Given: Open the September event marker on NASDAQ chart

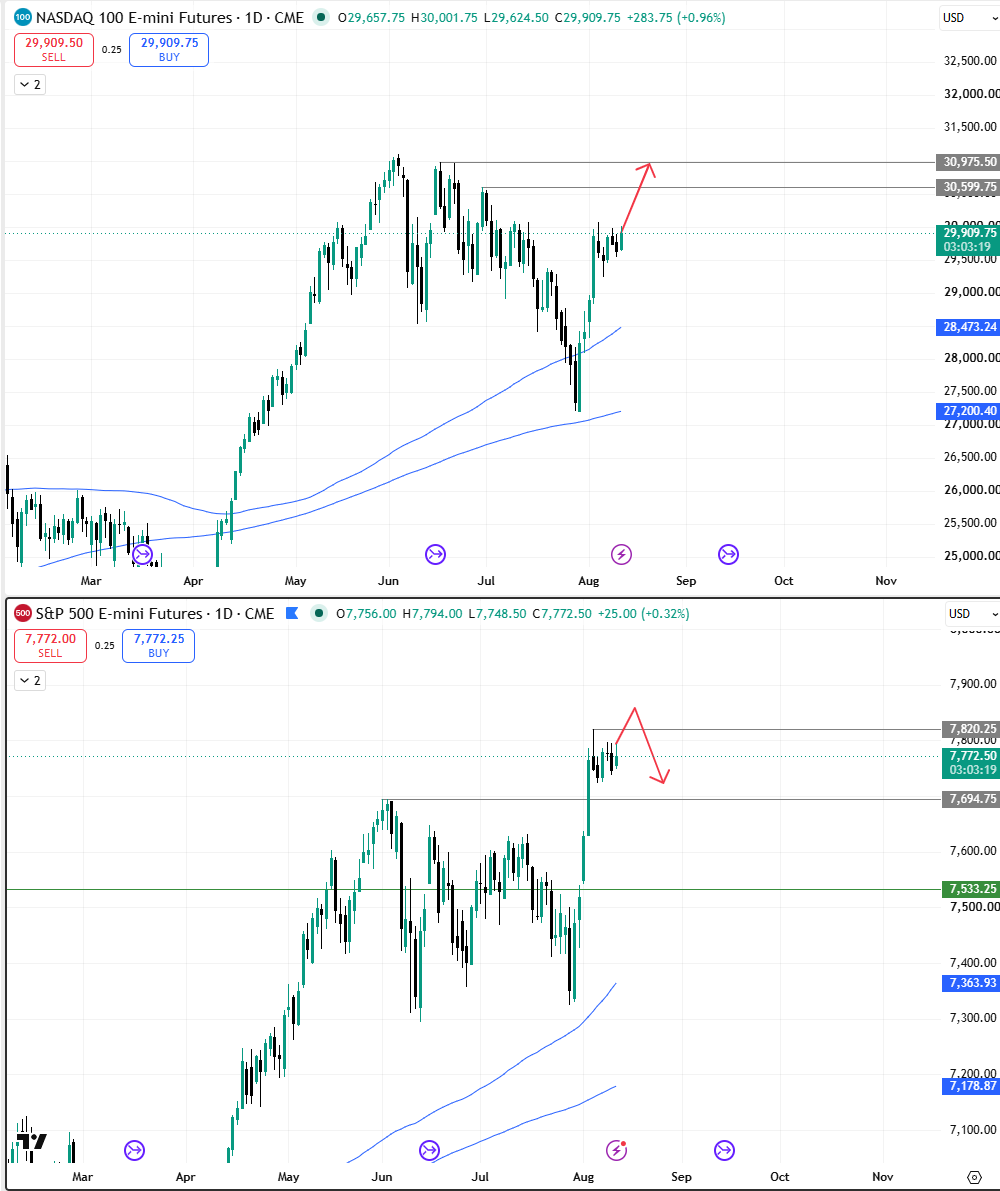Looking at the screenshot, I should [728, 554].
